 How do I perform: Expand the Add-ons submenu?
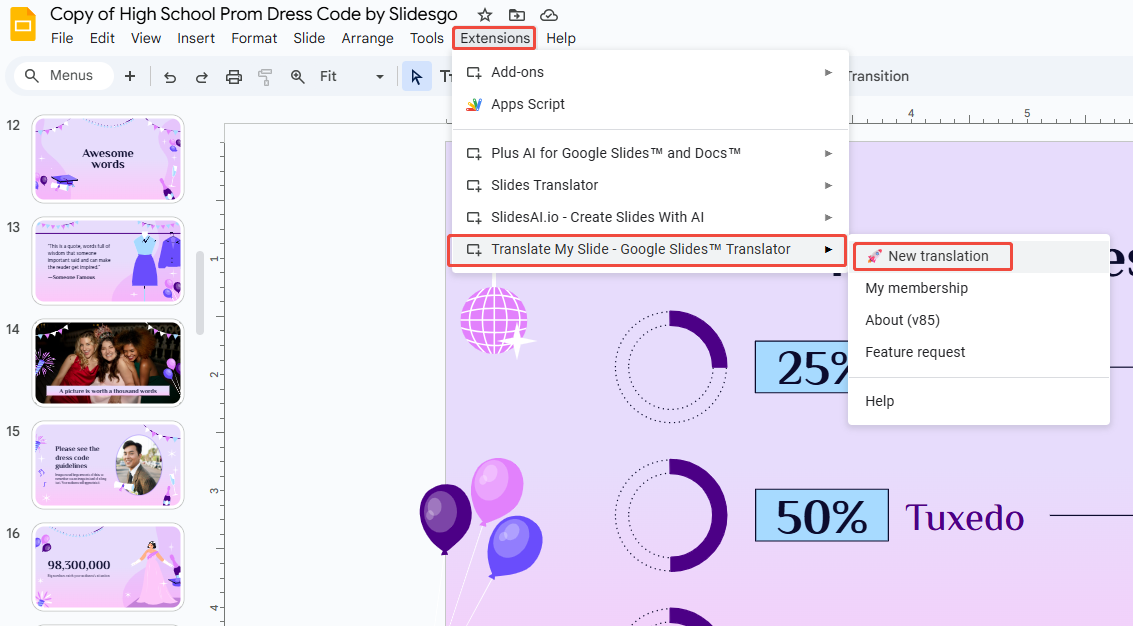tap(650, 72)
